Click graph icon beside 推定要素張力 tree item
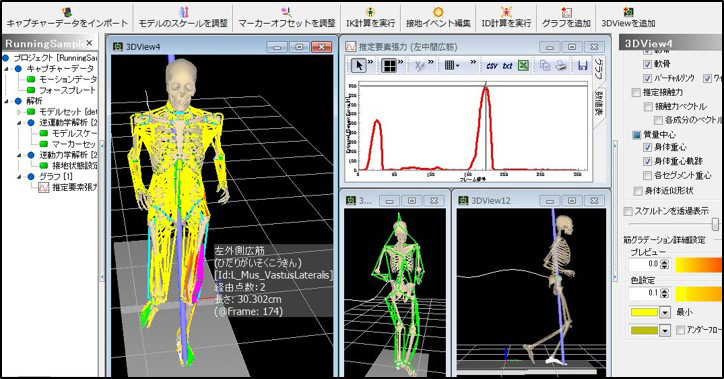The width and height of the screenshot is (724, 379). point(43,187)
